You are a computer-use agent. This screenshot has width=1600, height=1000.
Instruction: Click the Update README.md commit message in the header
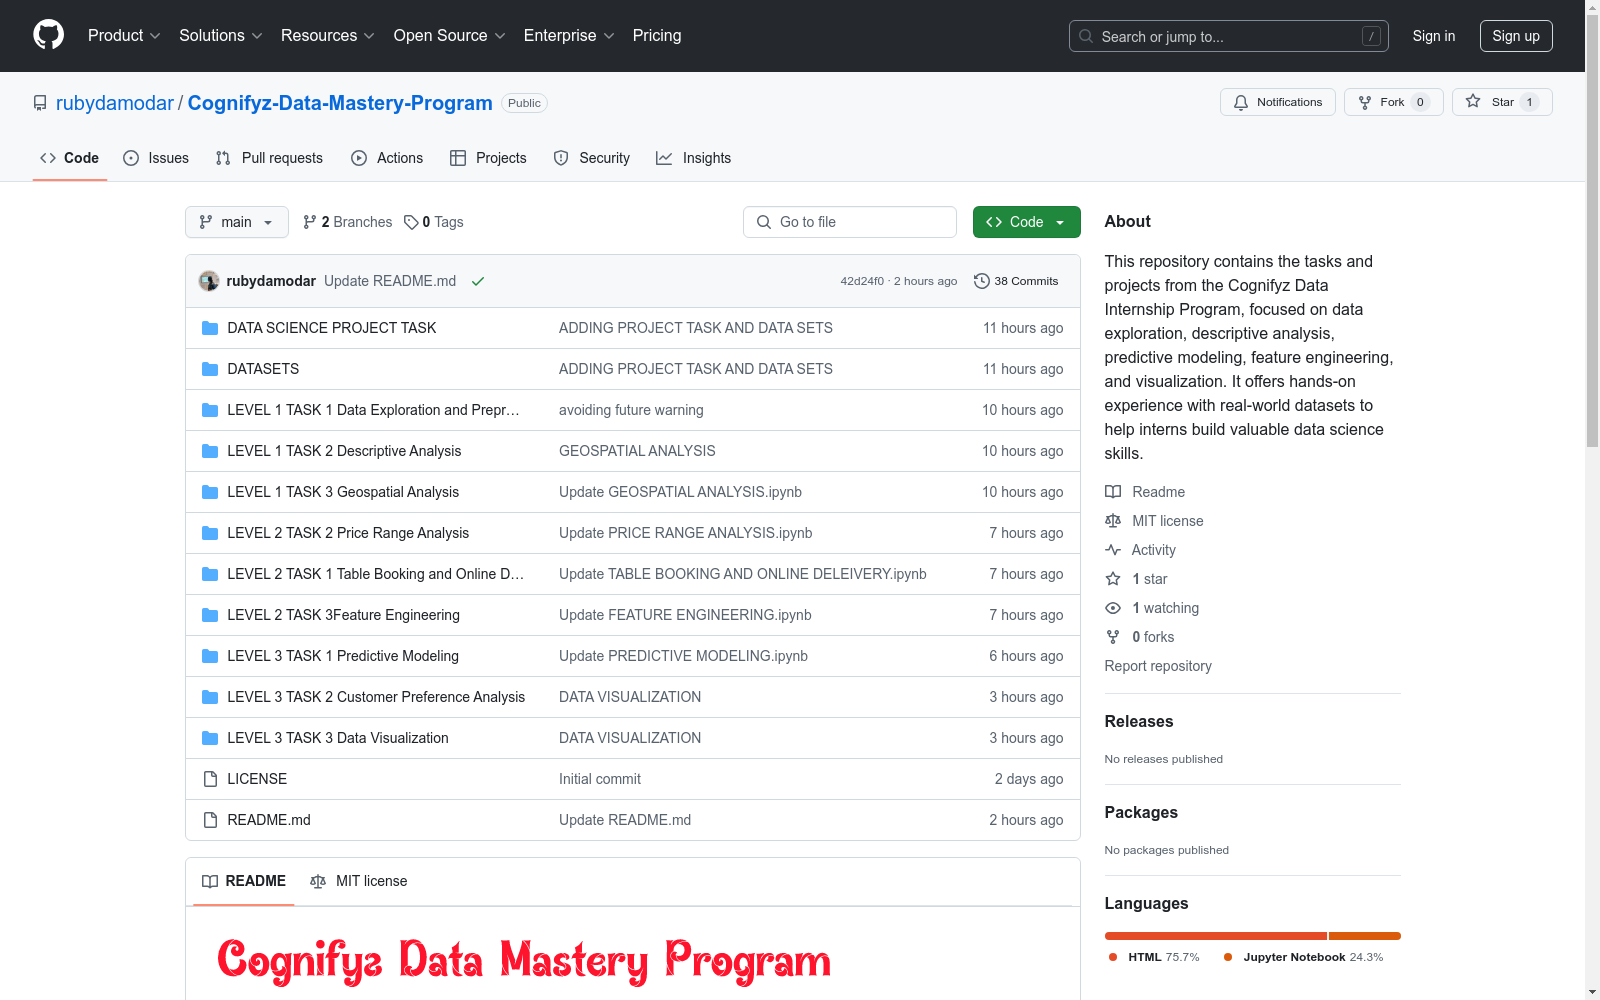point(390,281)
